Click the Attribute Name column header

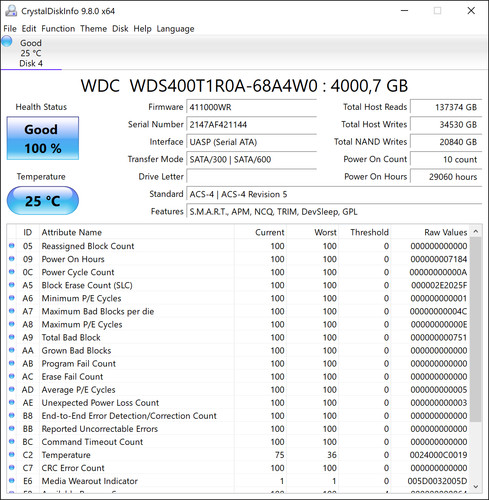tap(137, 232)
